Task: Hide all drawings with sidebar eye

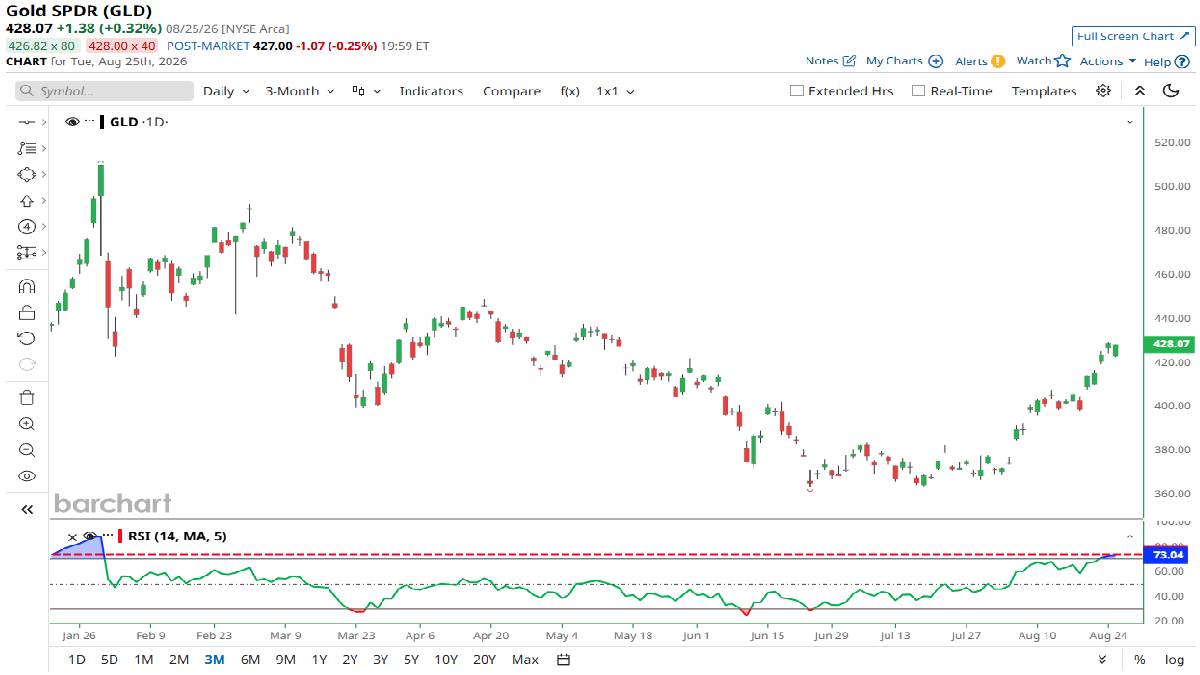Action: 27,476
